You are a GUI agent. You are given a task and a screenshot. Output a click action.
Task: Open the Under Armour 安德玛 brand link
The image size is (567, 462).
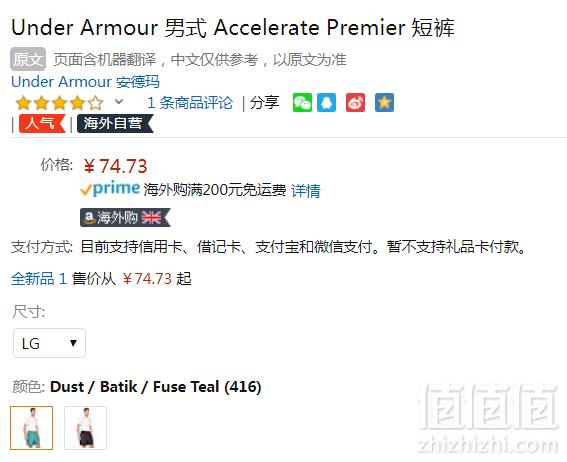(85, 82)
